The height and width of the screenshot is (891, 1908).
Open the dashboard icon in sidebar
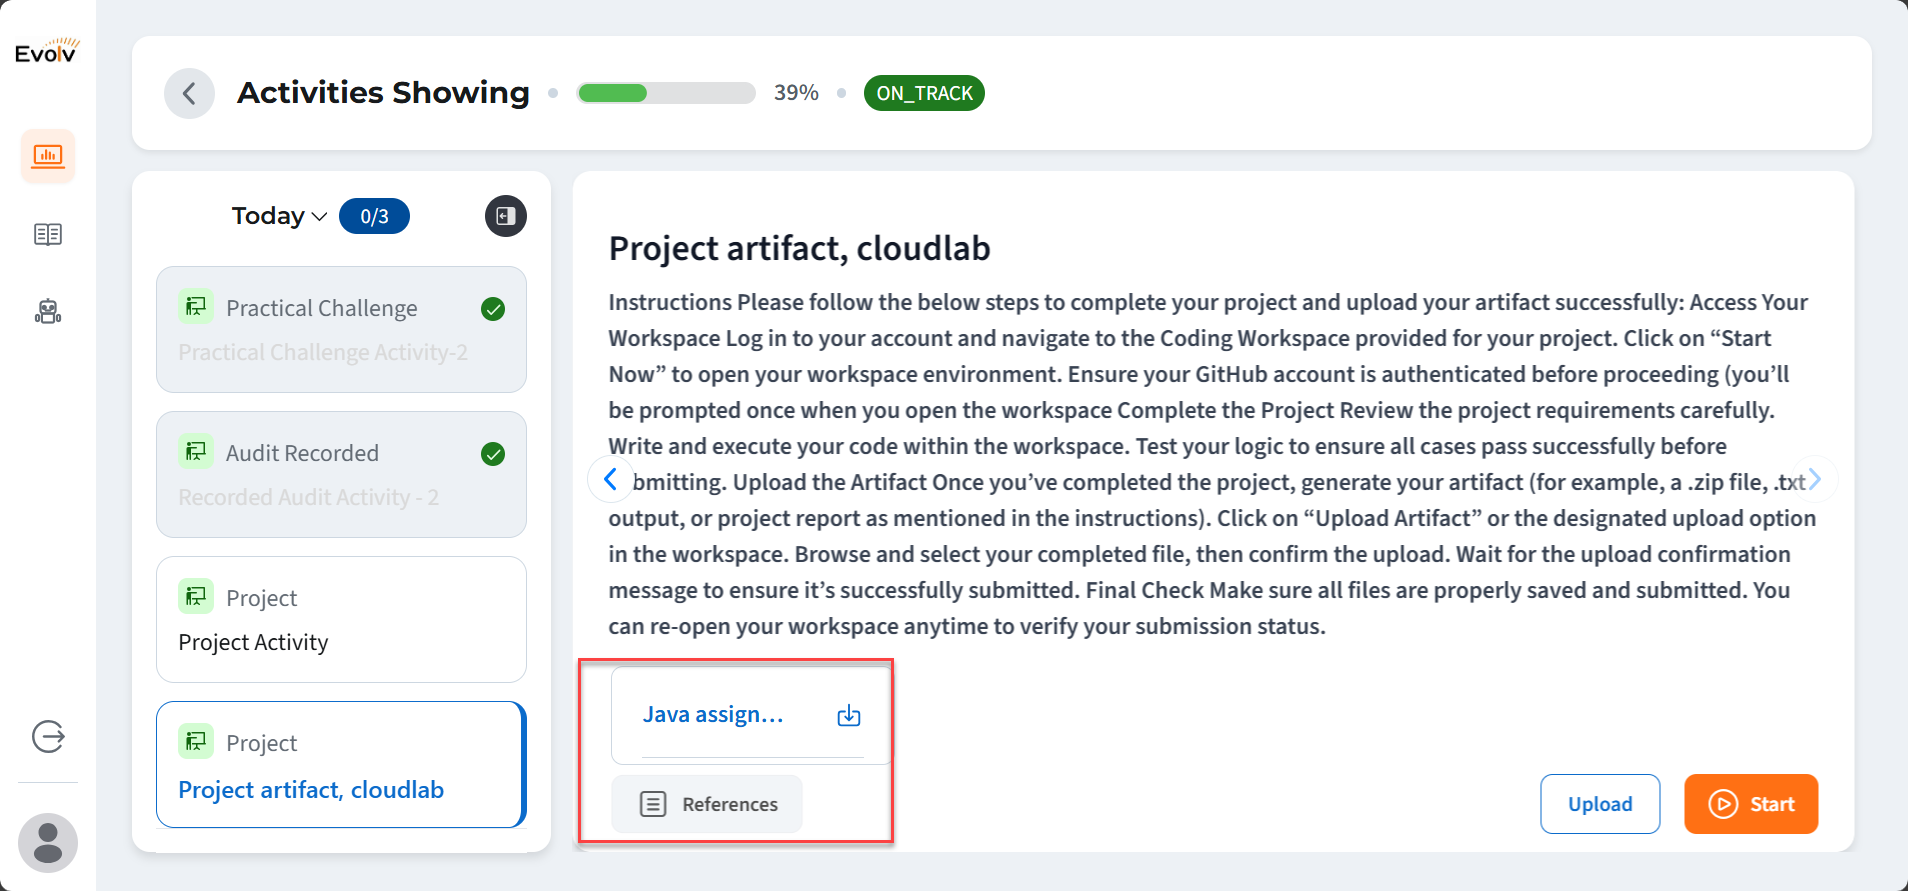coord(48,156)
